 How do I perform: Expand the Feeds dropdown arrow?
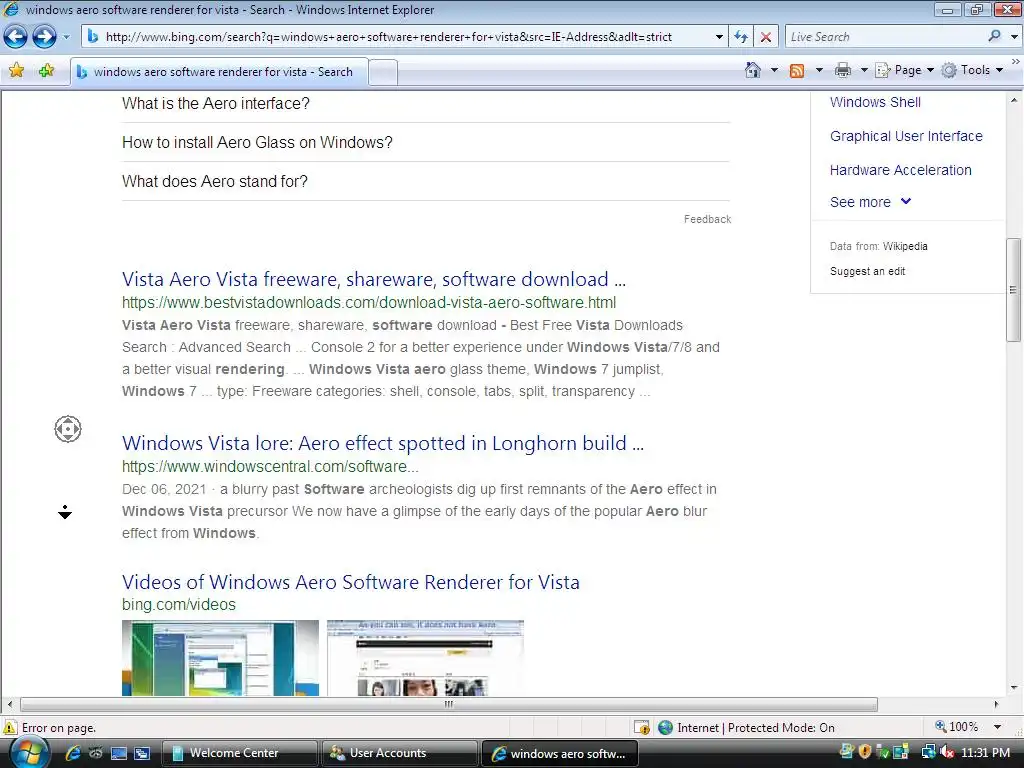pos(819,70)
